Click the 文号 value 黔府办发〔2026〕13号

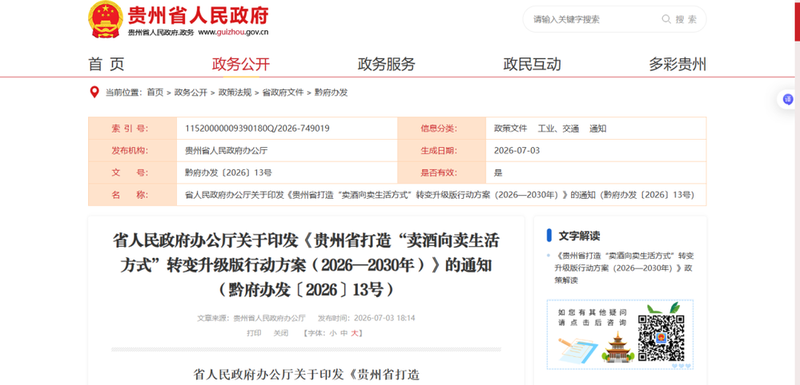(x=228, y=172)
